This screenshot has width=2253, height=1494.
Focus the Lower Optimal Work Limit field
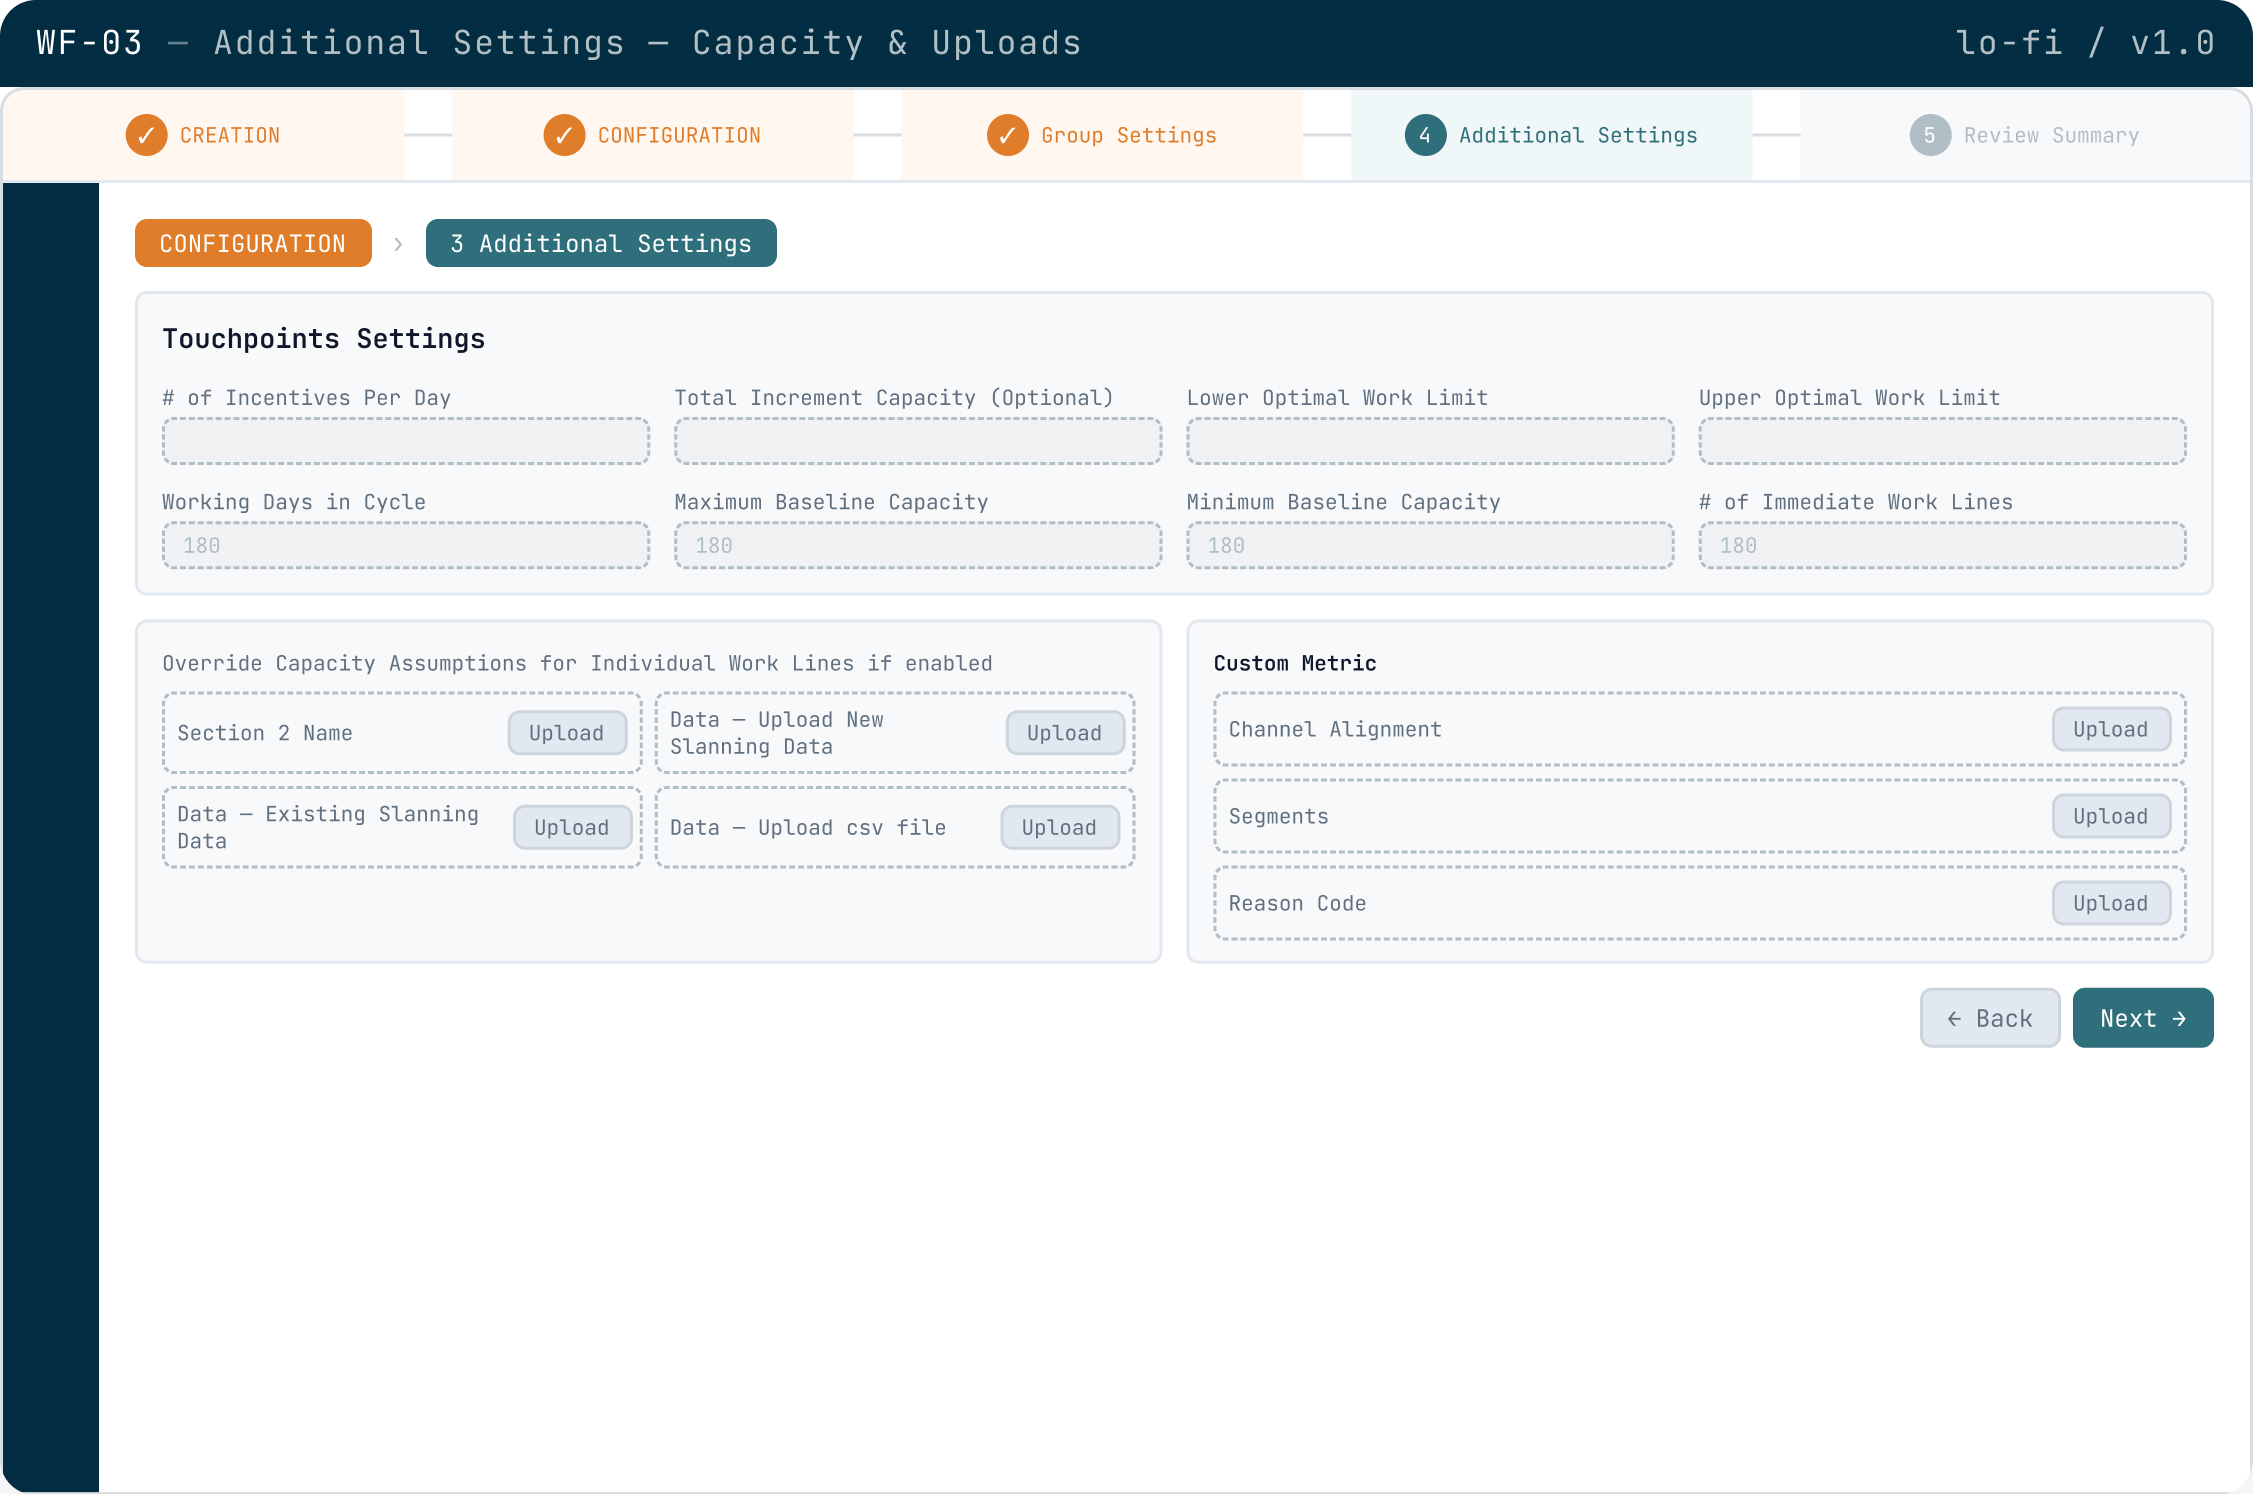coord(1430,441)
